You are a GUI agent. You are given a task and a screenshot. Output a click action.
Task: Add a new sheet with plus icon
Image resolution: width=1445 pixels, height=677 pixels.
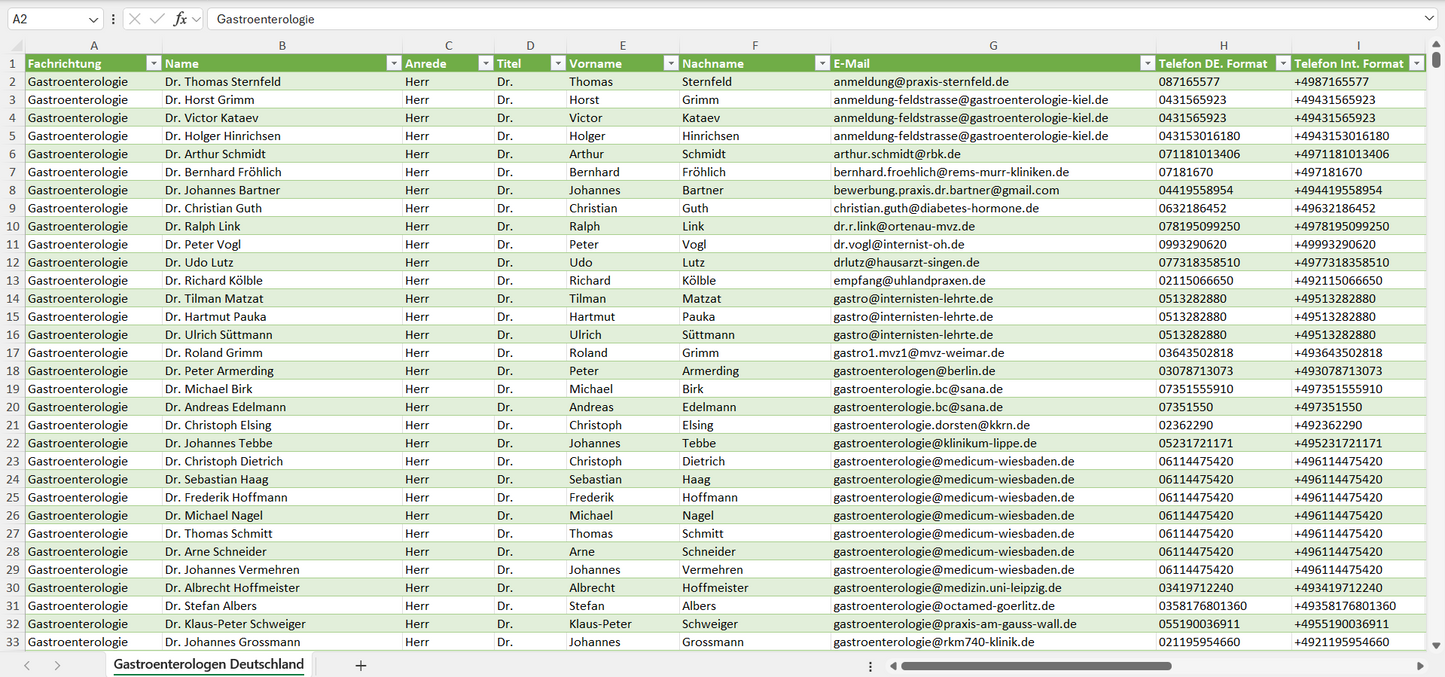click(361, 665)
